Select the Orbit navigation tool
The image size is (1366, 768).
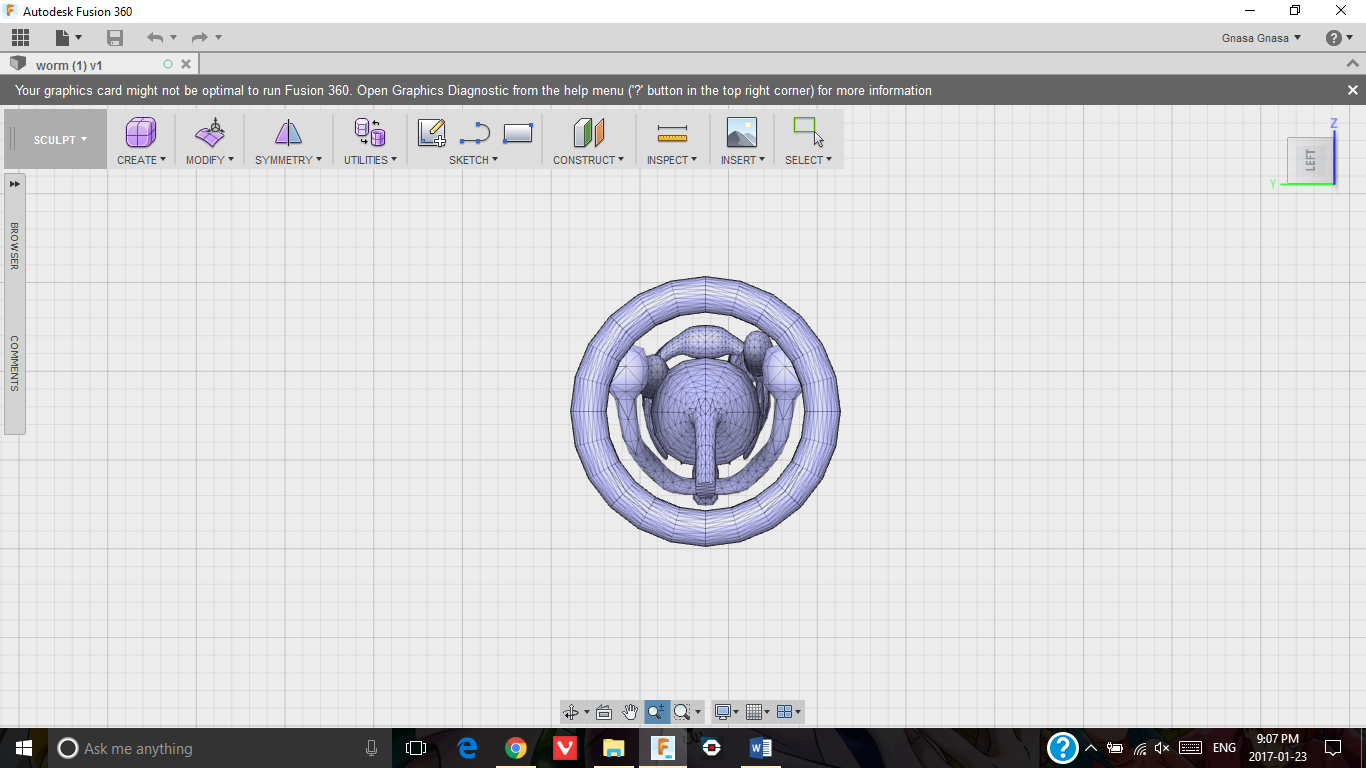pyautogui.click(x=571, y=712)
